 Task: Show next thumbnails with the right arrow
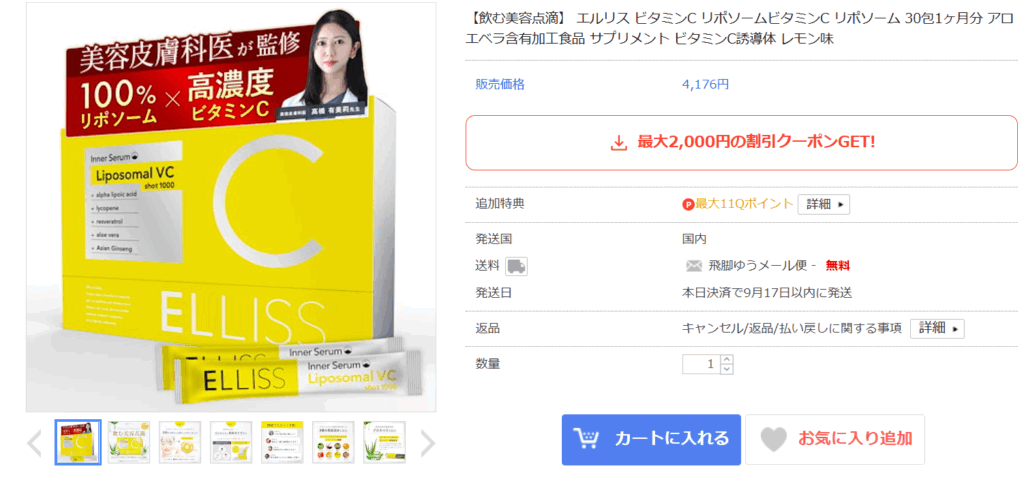coord(427,444)
